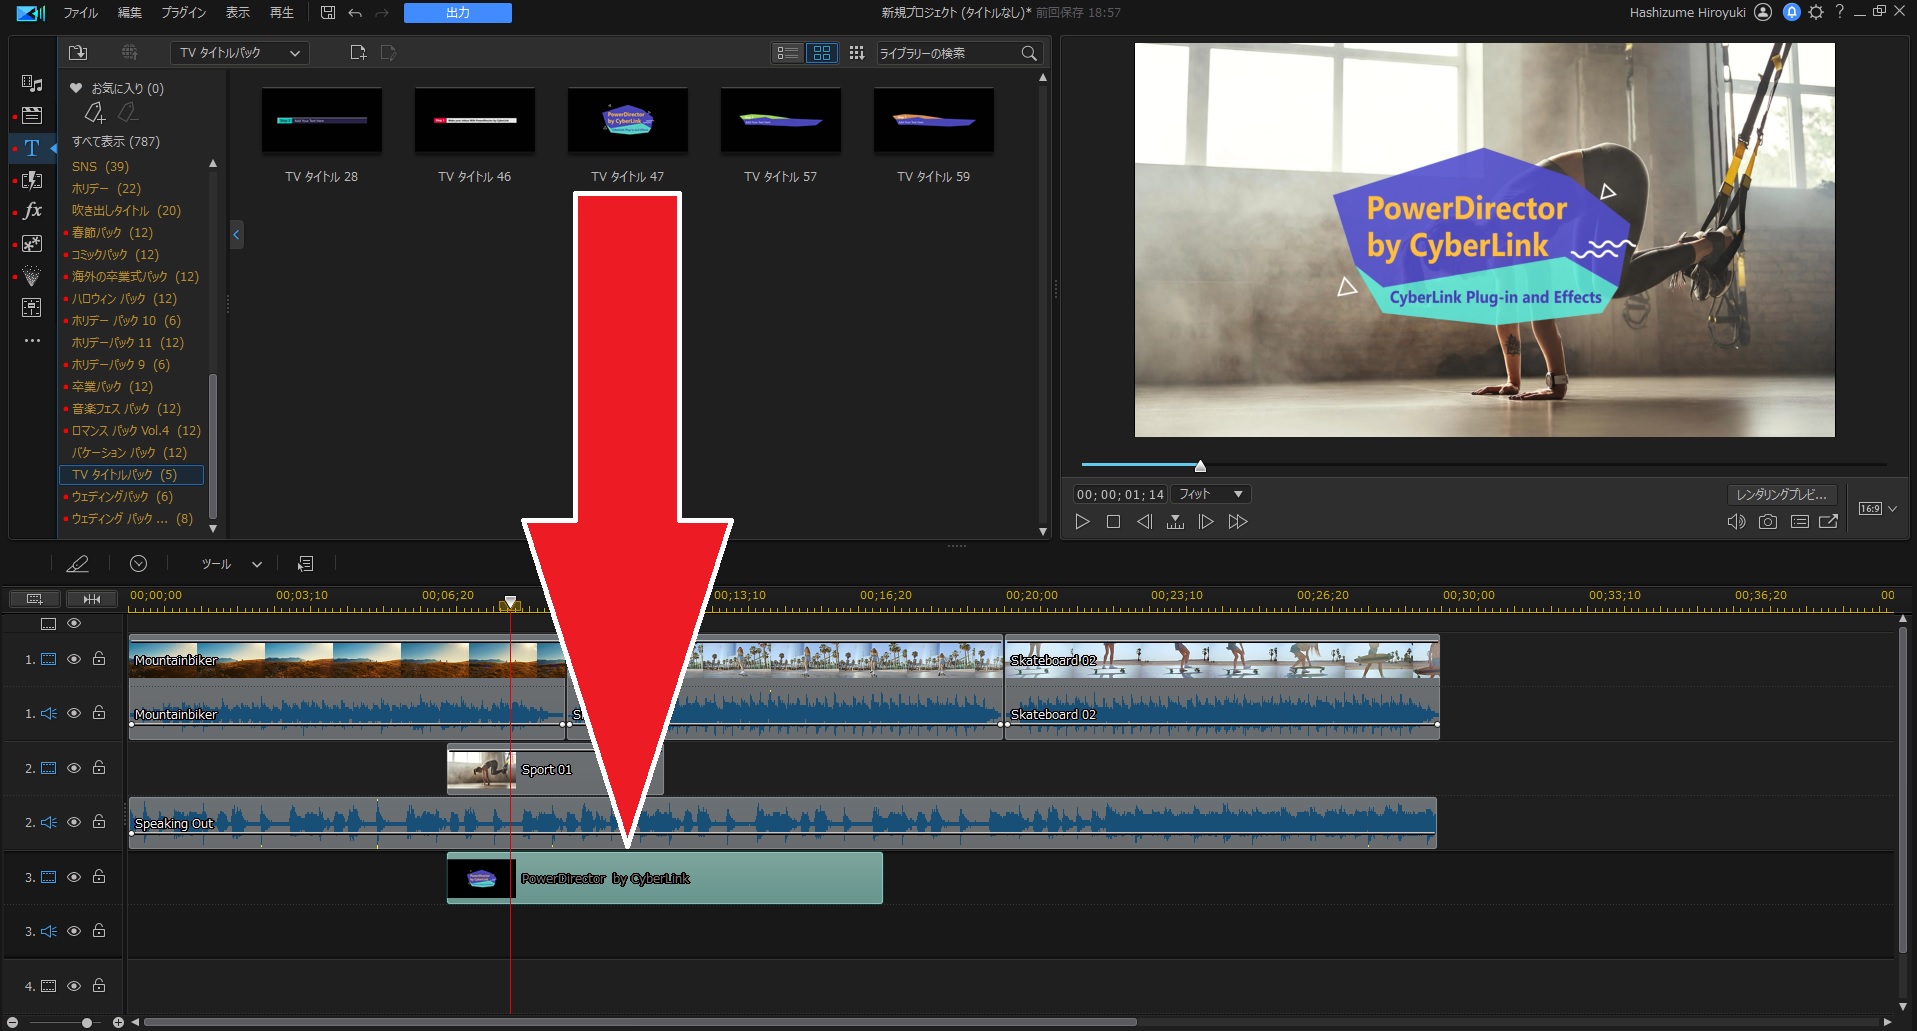Click the undo arrow icon
This screenshot has width=1917, height=1031.
[x=355, y=13]
